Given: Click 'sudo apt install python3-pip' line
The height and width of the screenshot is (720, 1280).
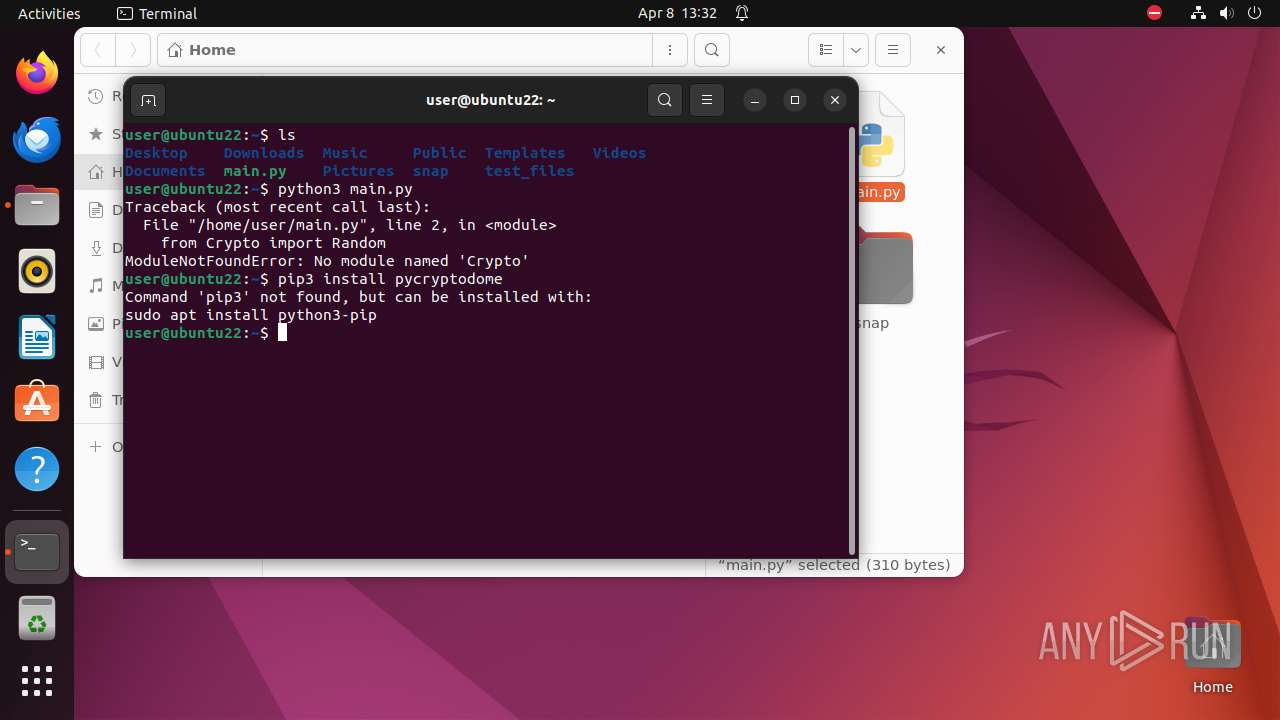Looking at the screenshot, I should pyautogui.click(x=251, y=315).
